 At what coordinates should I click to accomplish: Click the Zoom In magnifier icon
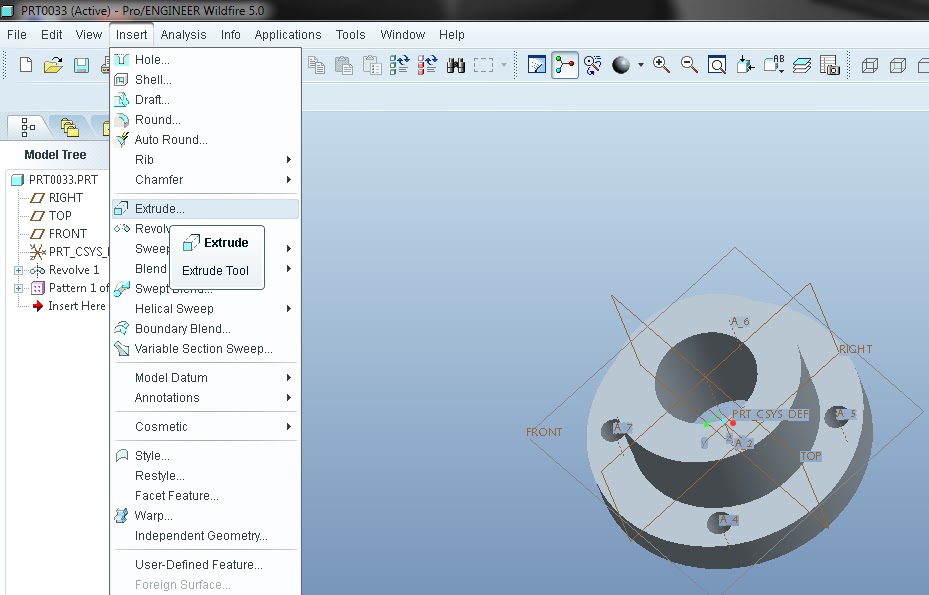(661, 65)
